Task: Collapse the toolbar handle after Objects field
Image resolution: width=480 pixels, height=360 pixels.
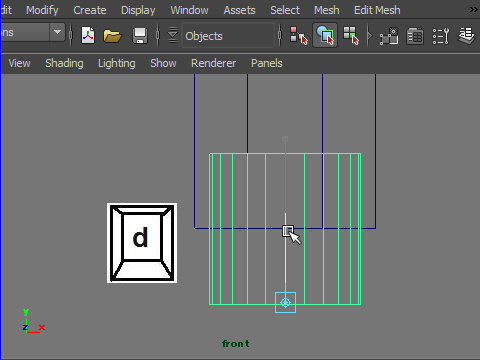Action: [x=280, y=35]
